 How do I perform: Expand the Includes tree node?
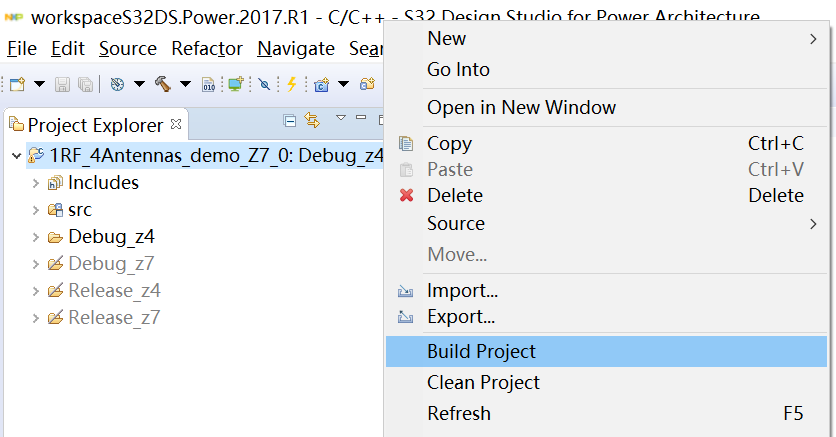[x=36, y=183]
